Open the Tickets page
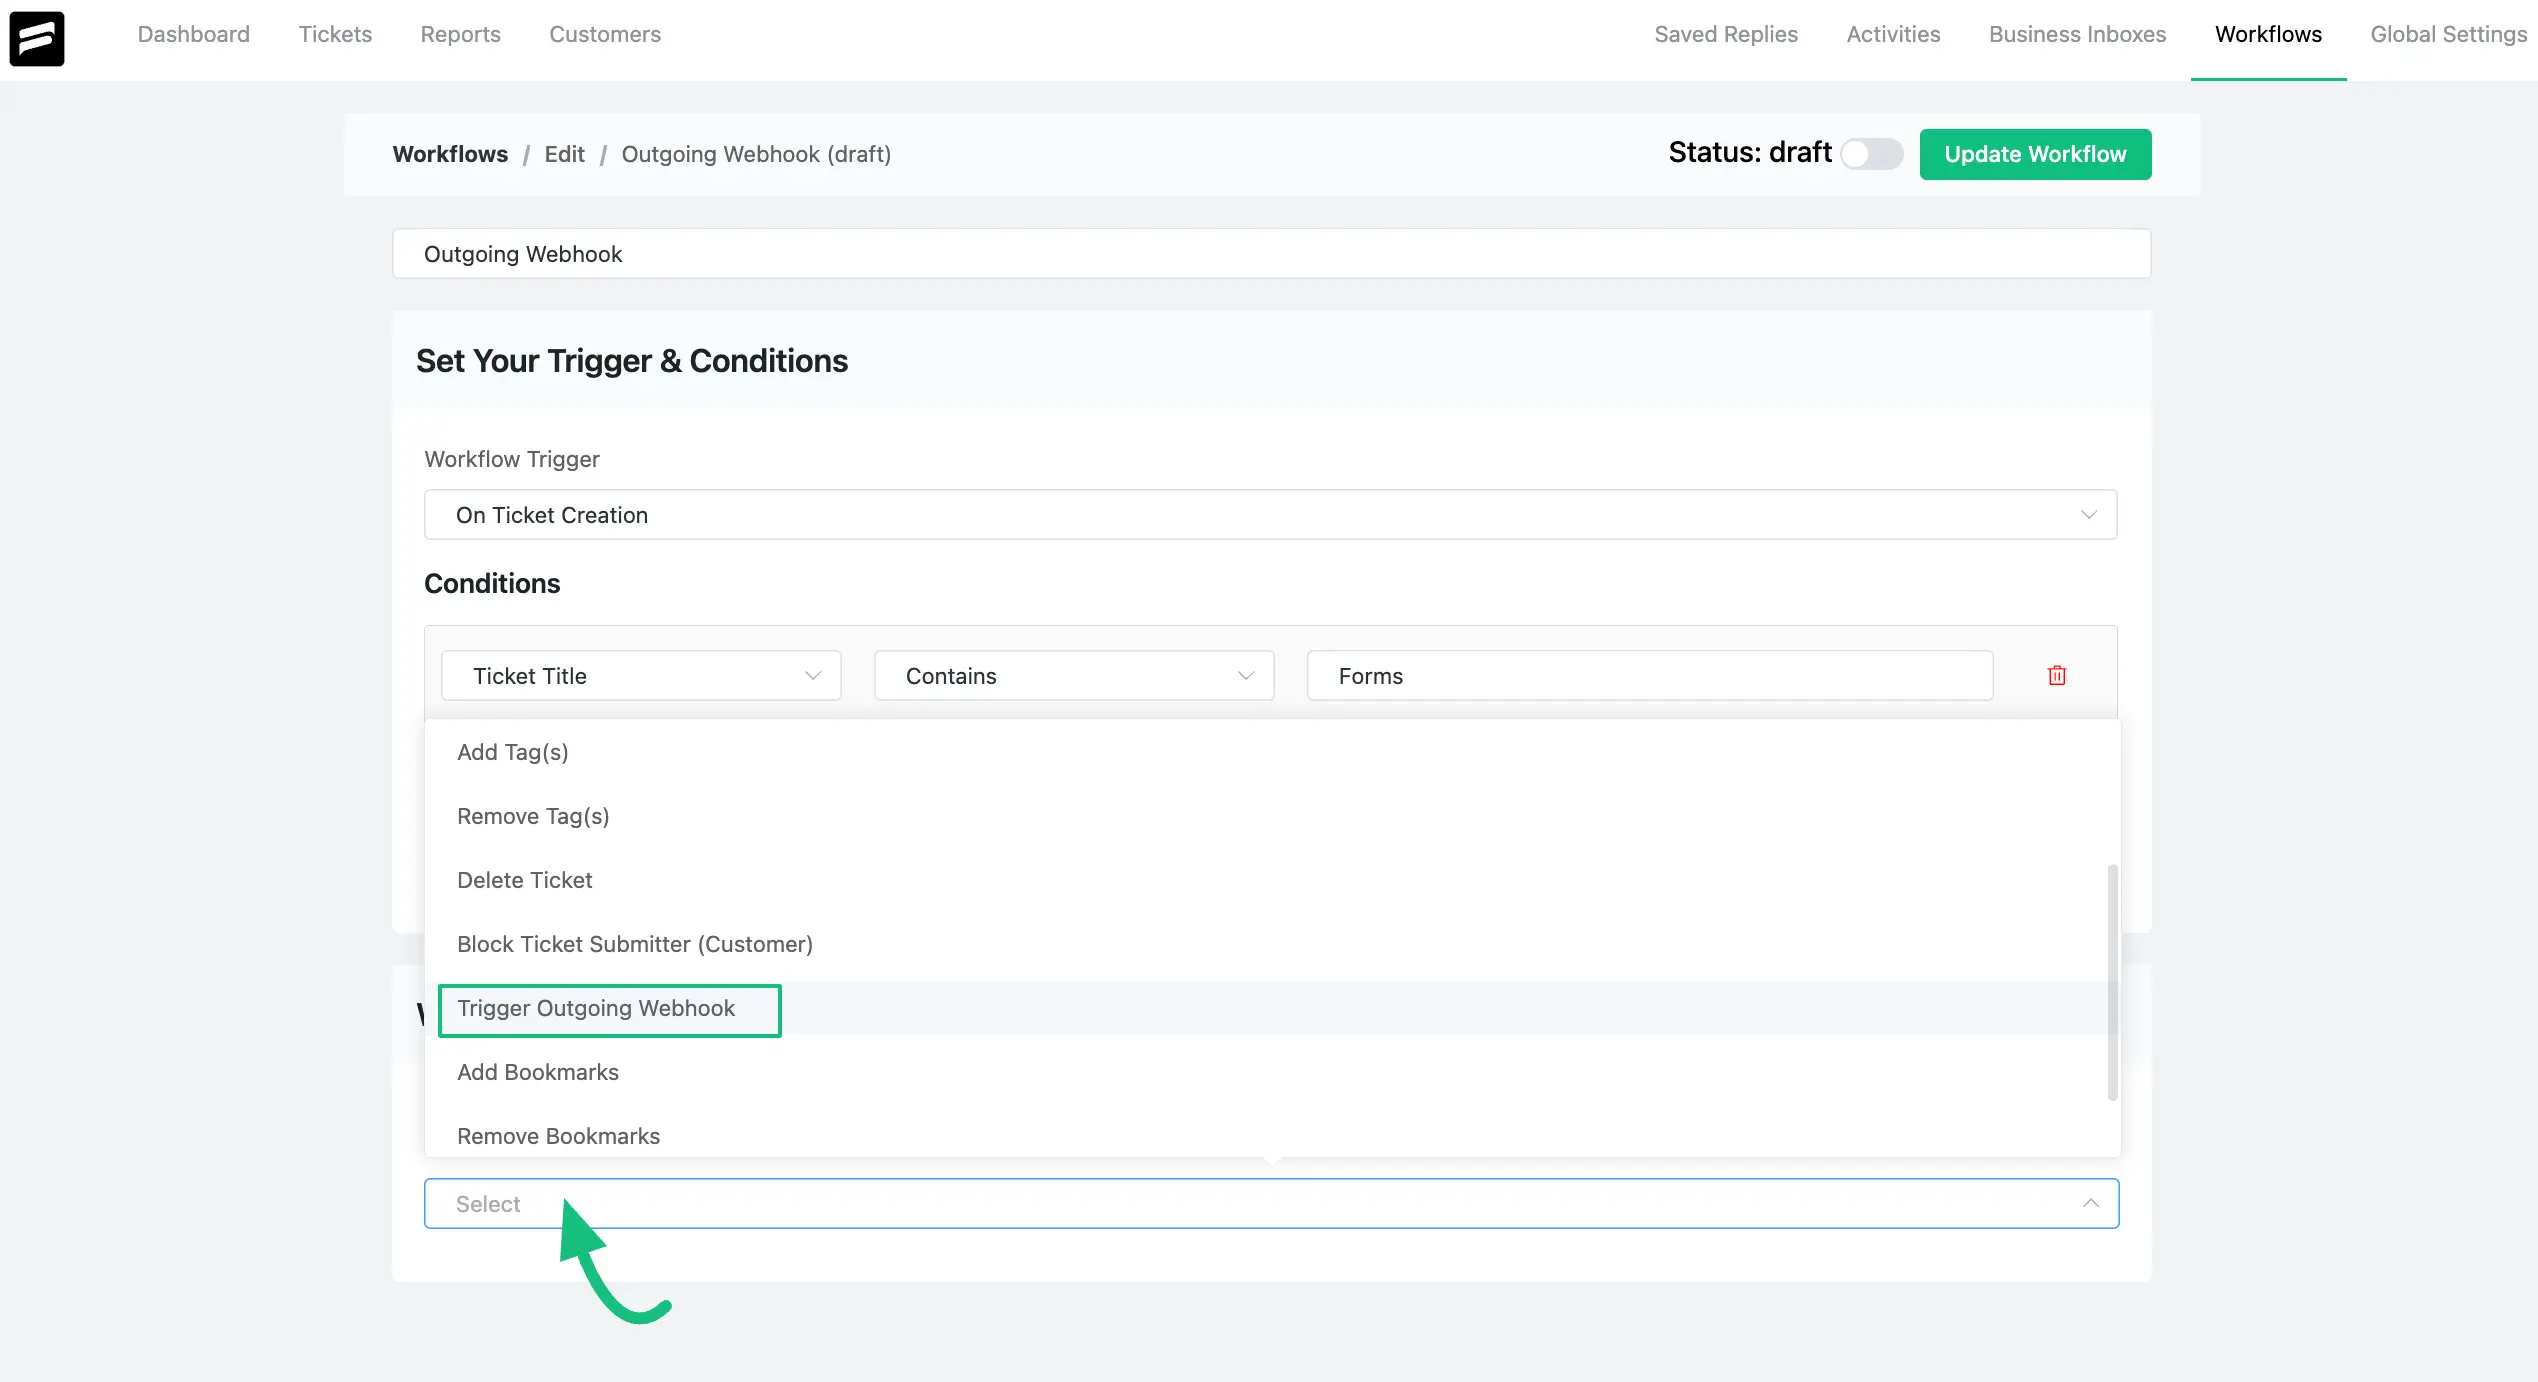Viewport: 2538px width, 1382px height. (335, 34)
